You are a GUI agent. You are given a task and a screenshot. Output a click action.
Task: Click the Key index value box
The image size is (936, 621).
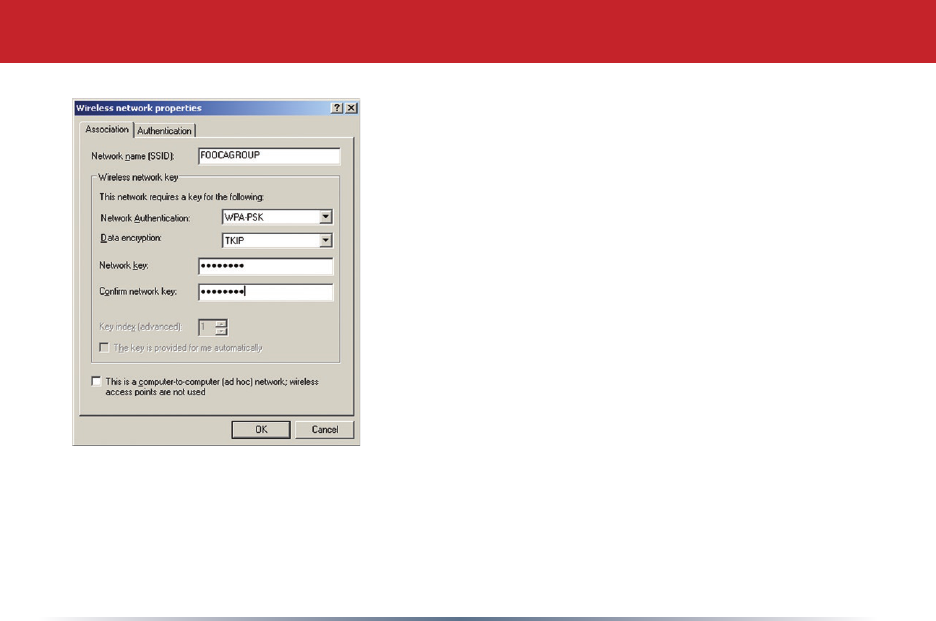[x=207, y=327]
